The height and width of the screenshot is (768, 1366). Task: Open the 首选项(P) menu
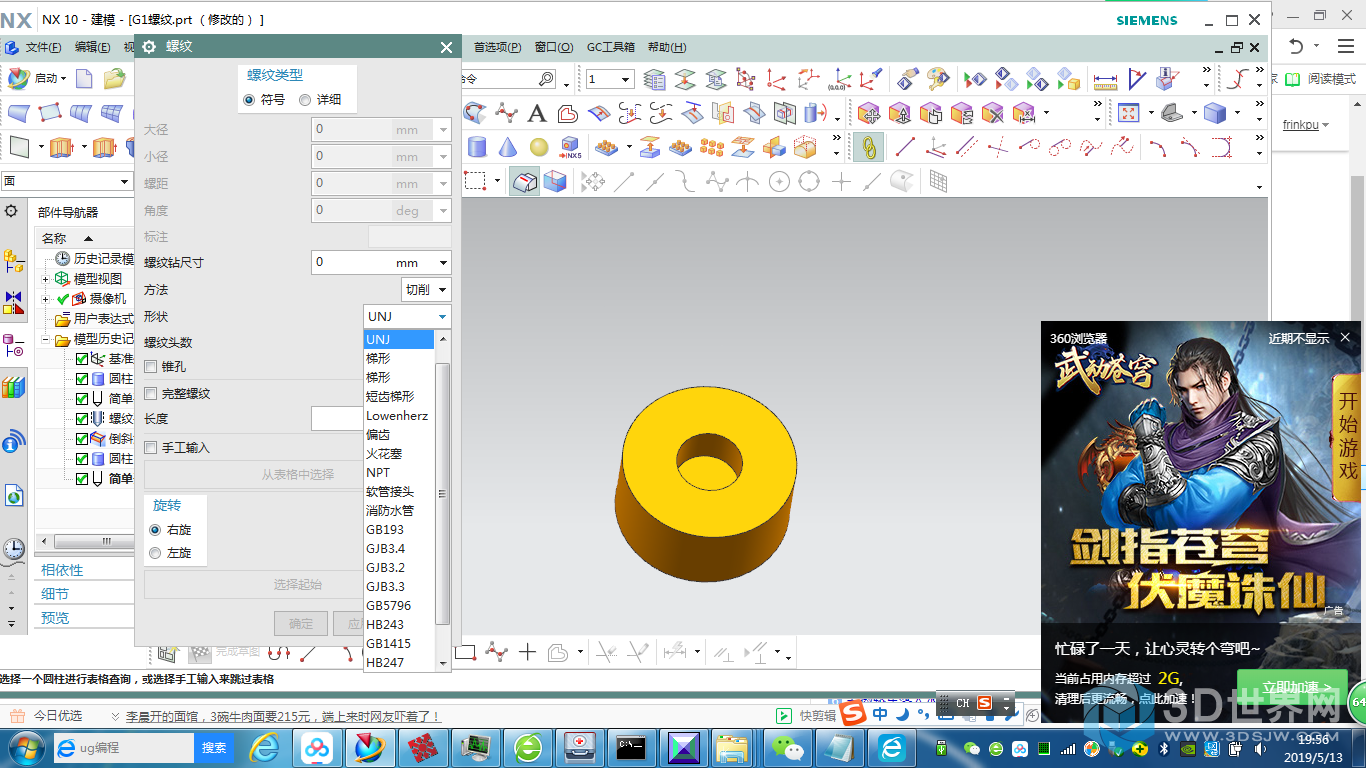497,47
